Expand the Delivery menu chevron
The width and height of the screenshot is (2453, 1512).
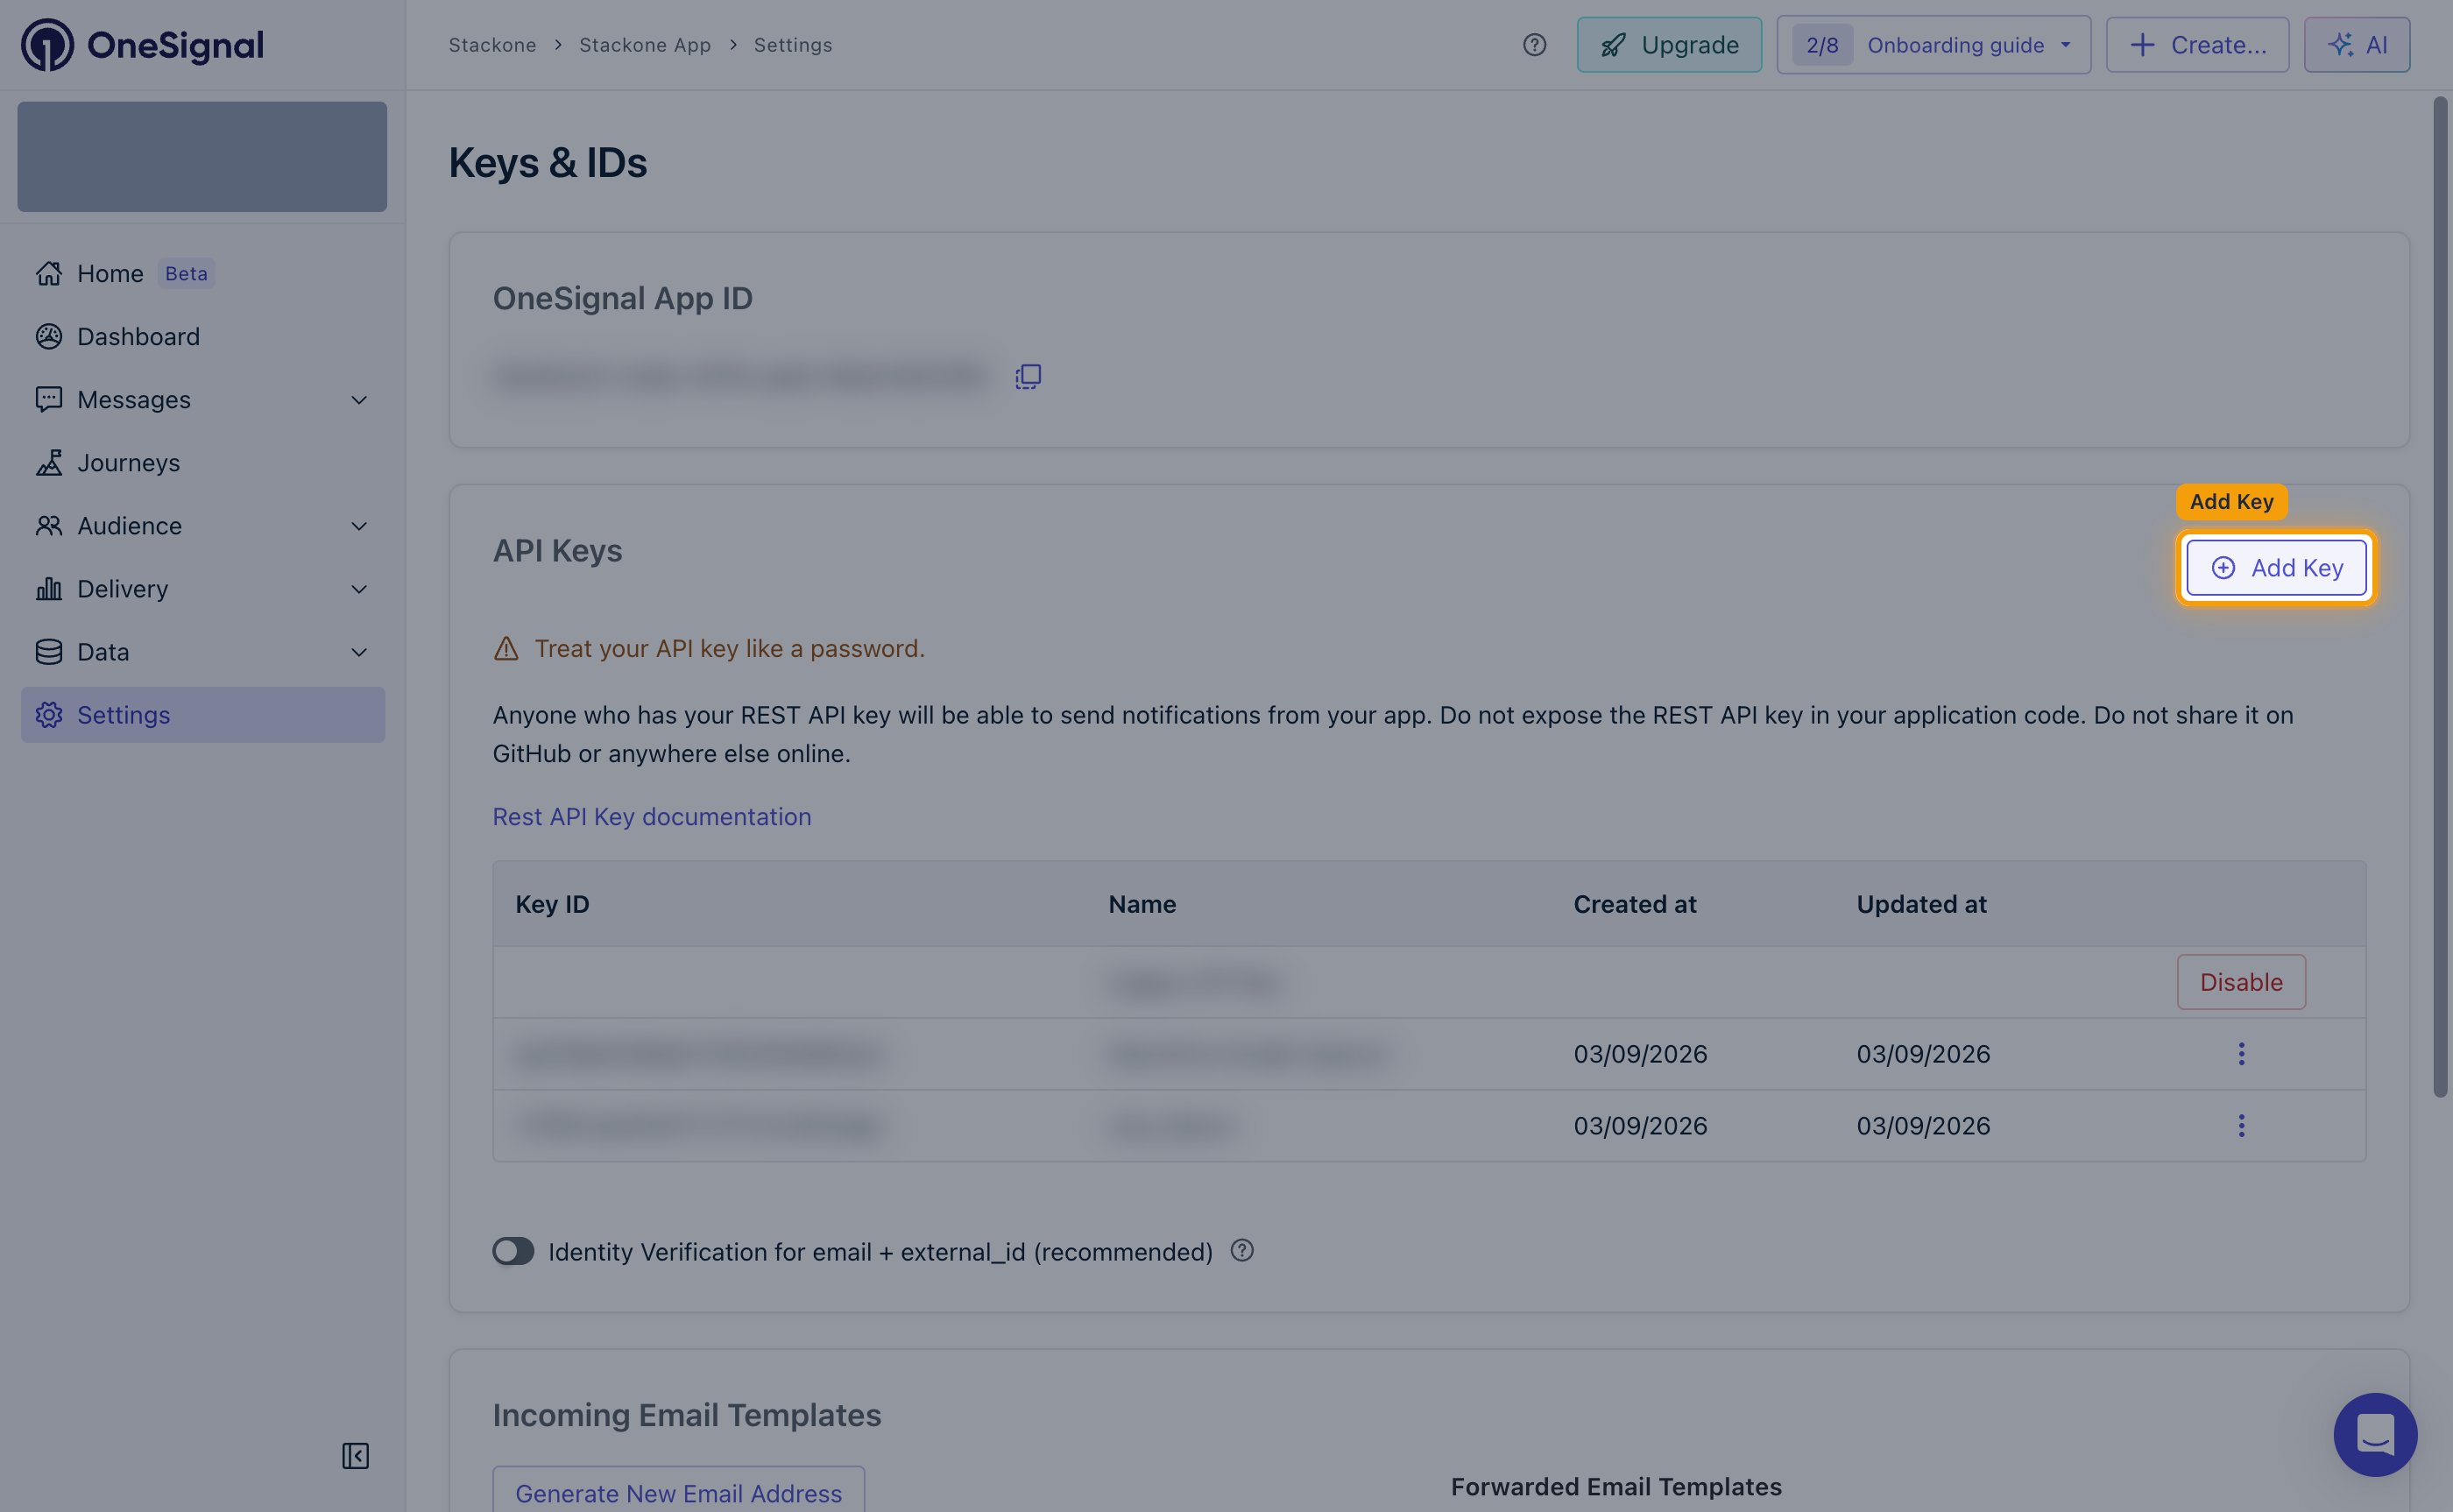click(x=359, y=589)
